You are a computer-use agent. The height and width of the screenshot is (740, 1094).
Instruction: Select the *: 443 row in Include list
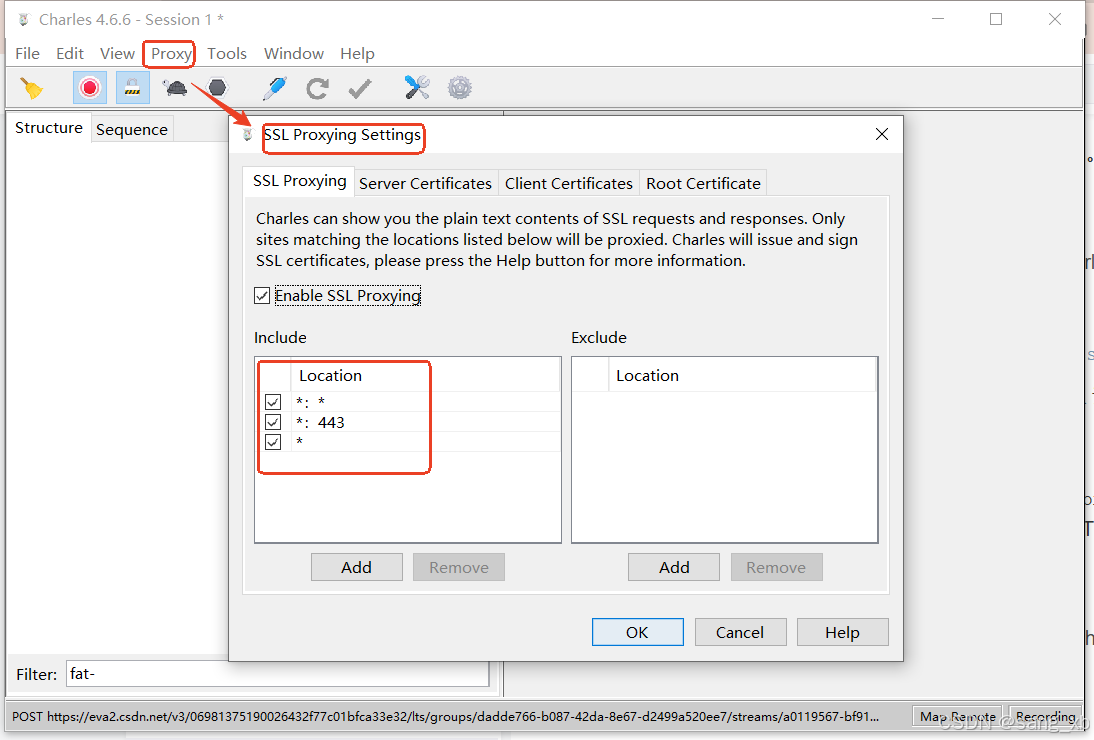click(408, 422)
